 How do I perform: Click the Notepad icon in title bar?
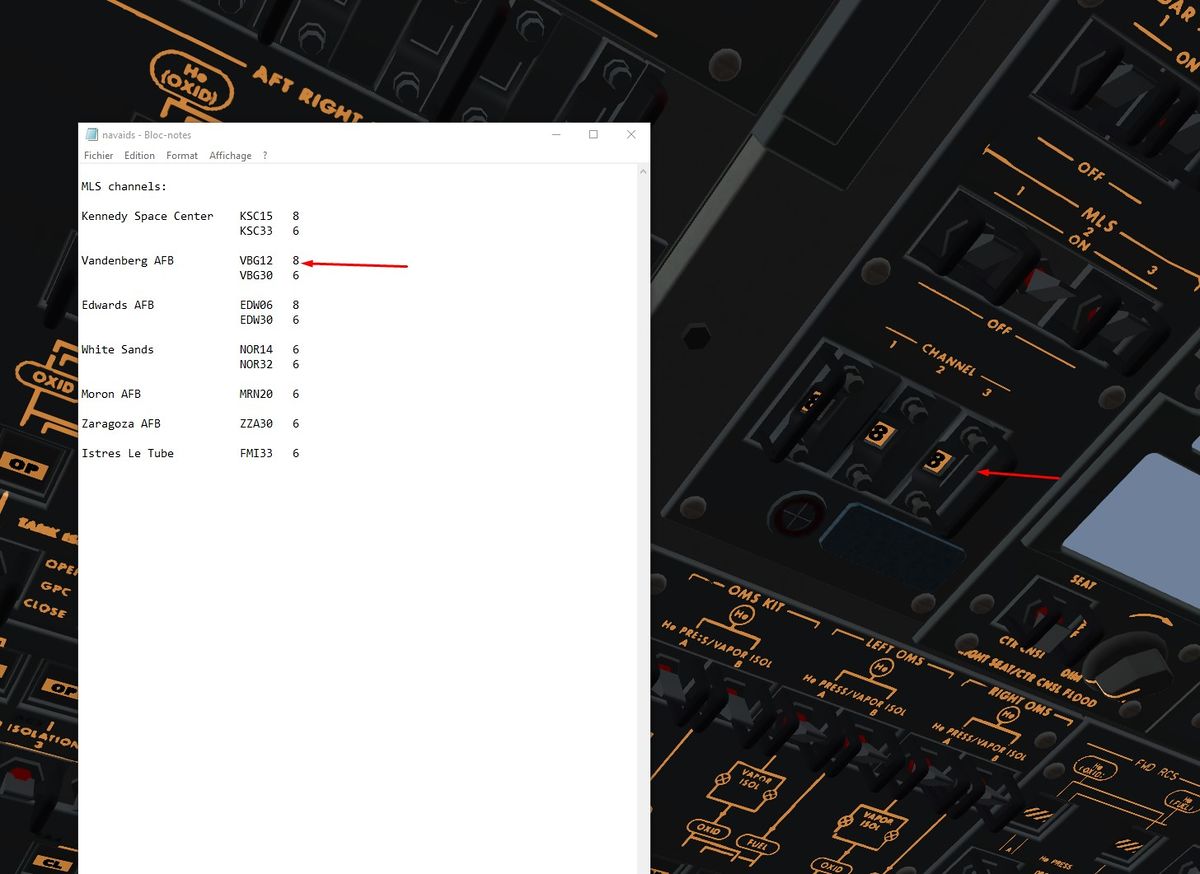tap(92, 135)
